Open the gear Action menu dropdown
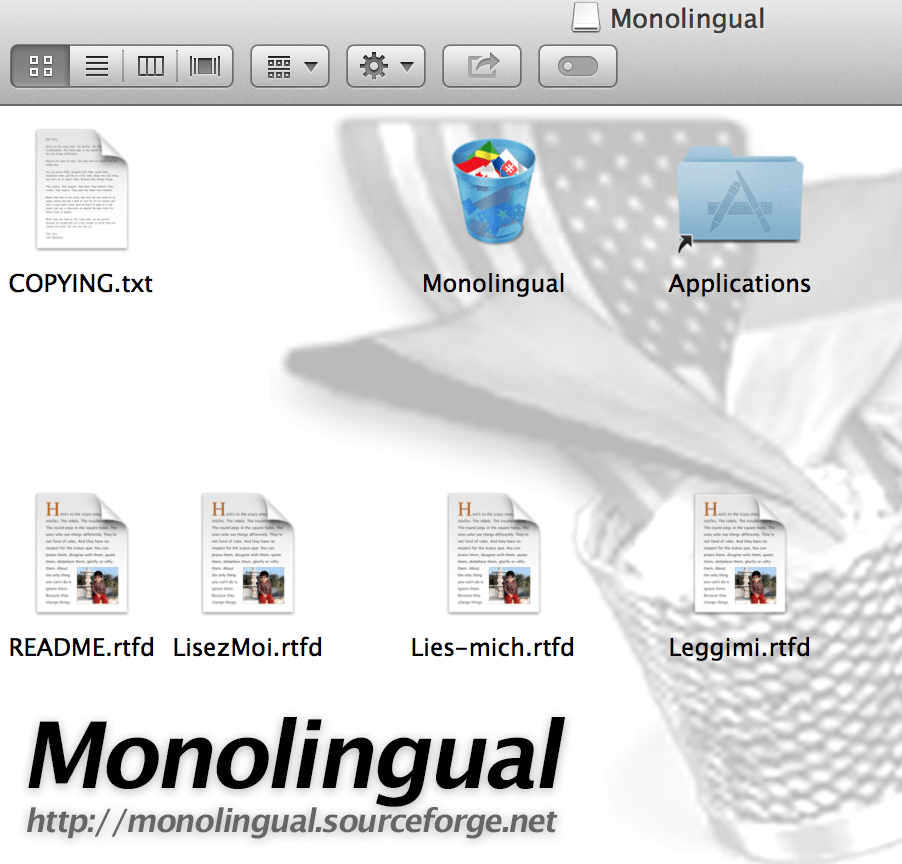Screen dimensions: 902x864 tap(386, 67)
